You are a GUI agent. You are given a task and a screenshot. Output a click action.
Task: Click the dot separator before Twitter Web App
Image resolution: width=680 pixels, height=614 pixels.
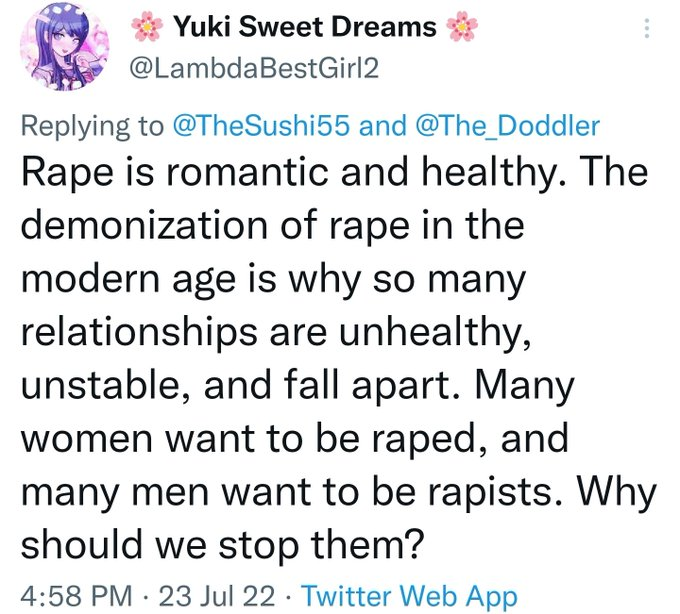pyautogui.click(x=287, y=597)
